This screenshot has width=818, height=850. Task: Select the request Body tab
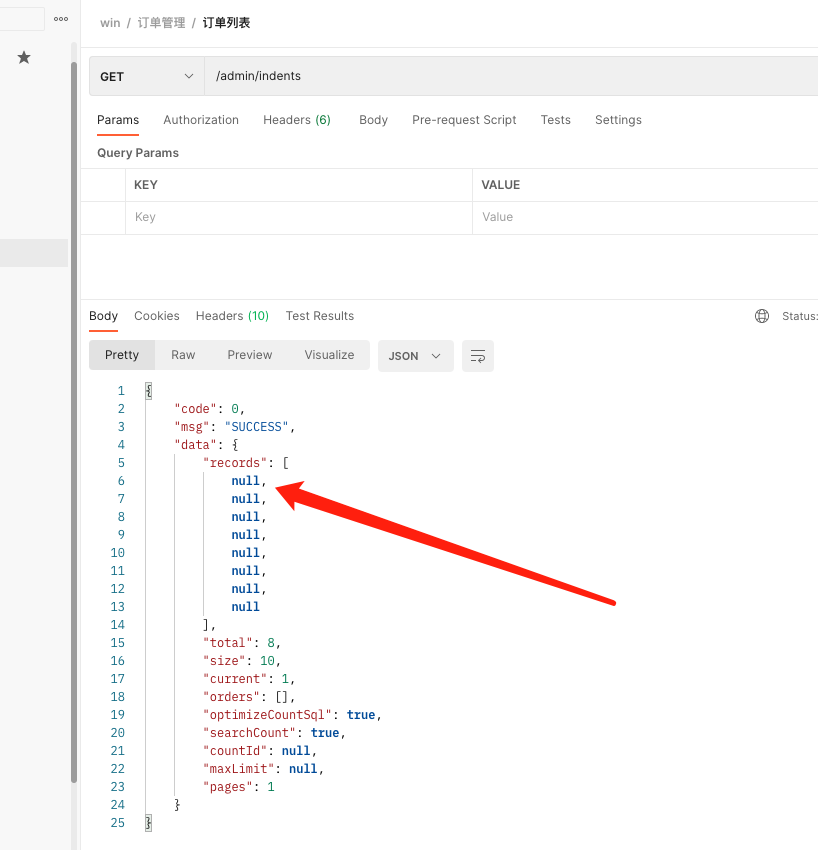(373, 120)
